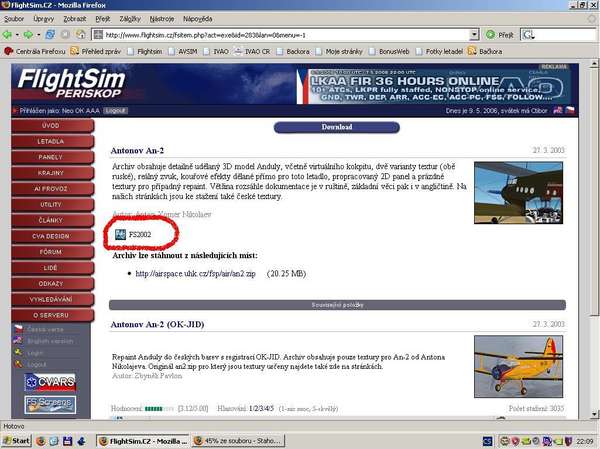
Task: Go forward with the green forward arrow
Action: click(28, 35)
